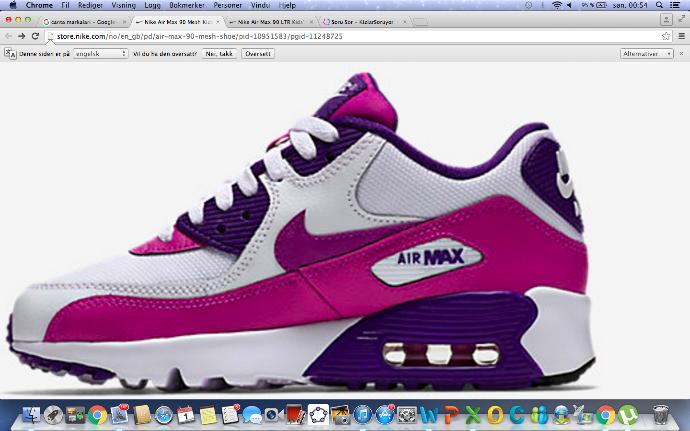This screenshot has width=690, height=431.
Task: Open the Personer menu
Action: [x=228, y=5]
